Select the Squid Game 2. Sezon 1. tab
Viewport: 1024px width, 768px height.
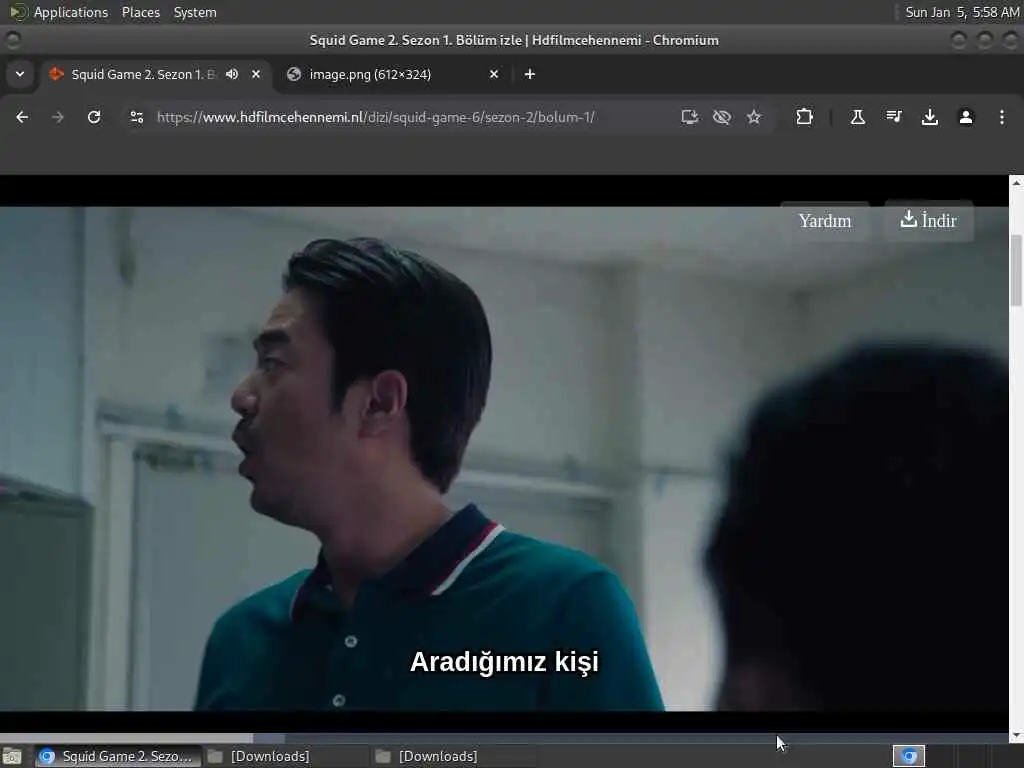click(142, 74)
